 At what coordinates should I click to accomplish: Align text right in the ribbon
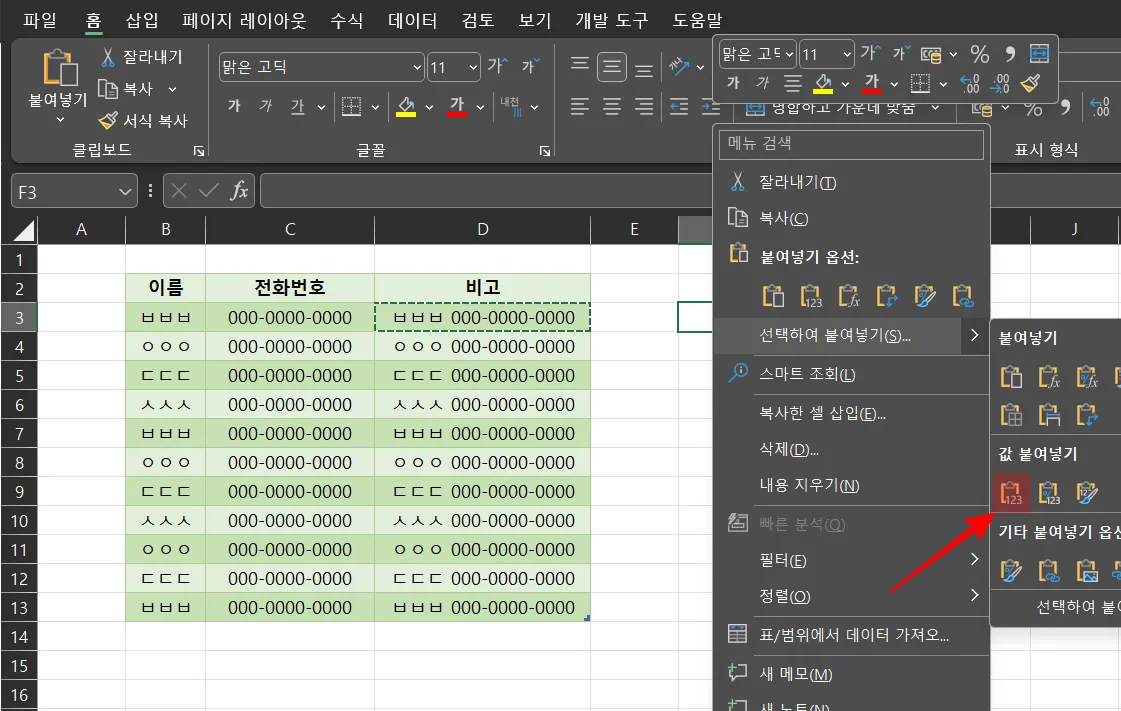[x=643, y=107]
